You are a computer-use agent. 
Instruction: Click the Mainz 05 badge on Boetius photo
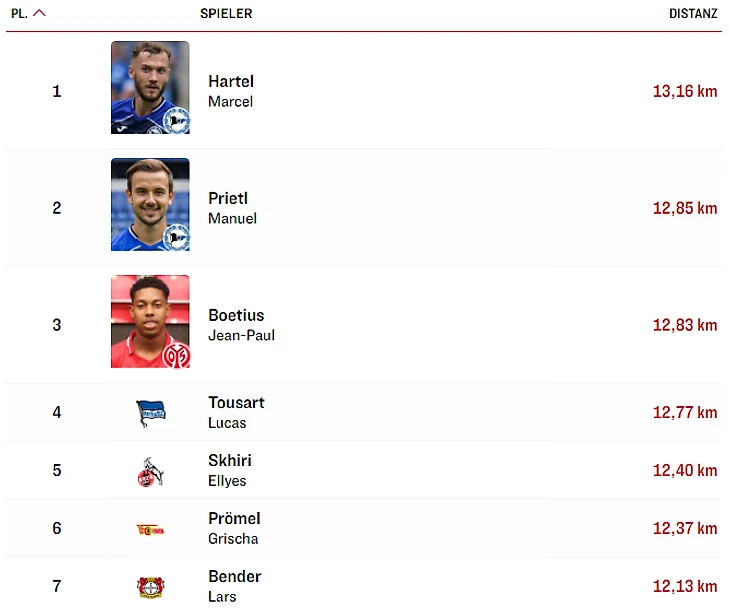pos(176,356)
